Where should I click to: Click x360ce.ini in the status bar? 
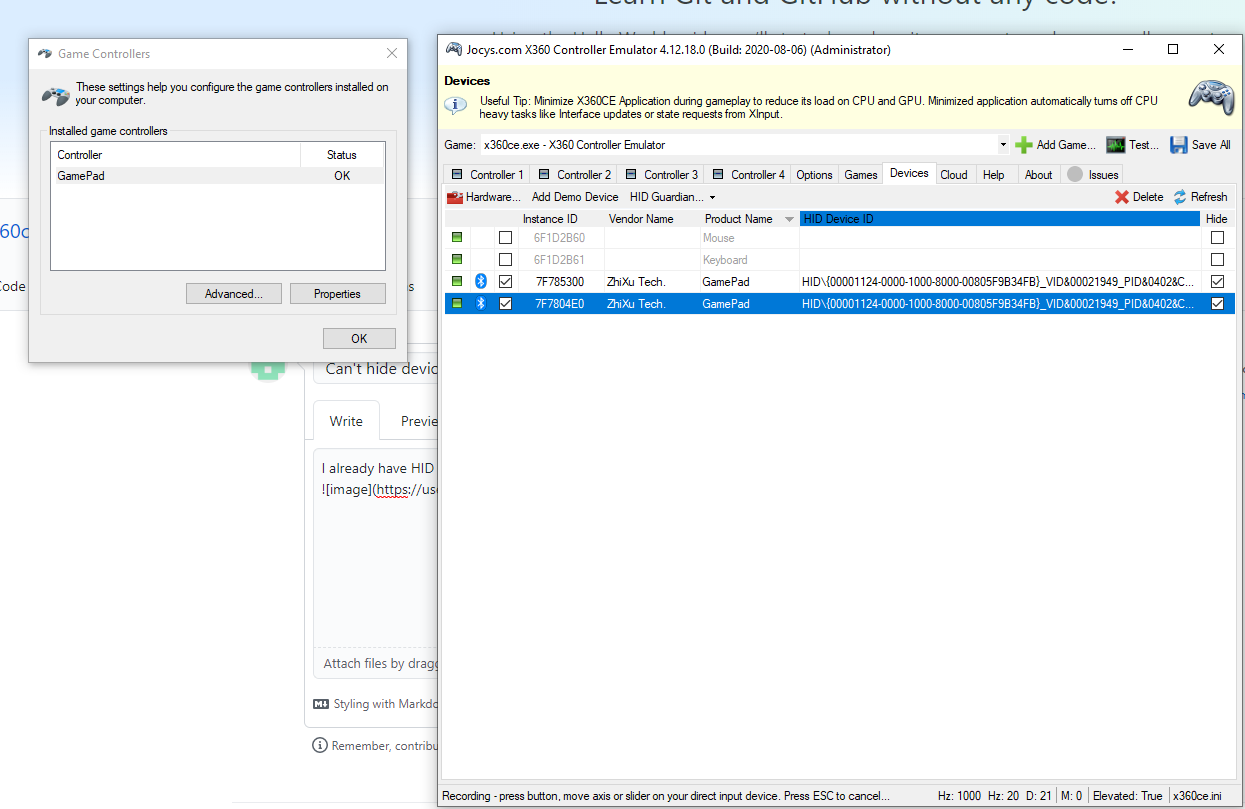pyautogui.click(x=1198, y=796)
